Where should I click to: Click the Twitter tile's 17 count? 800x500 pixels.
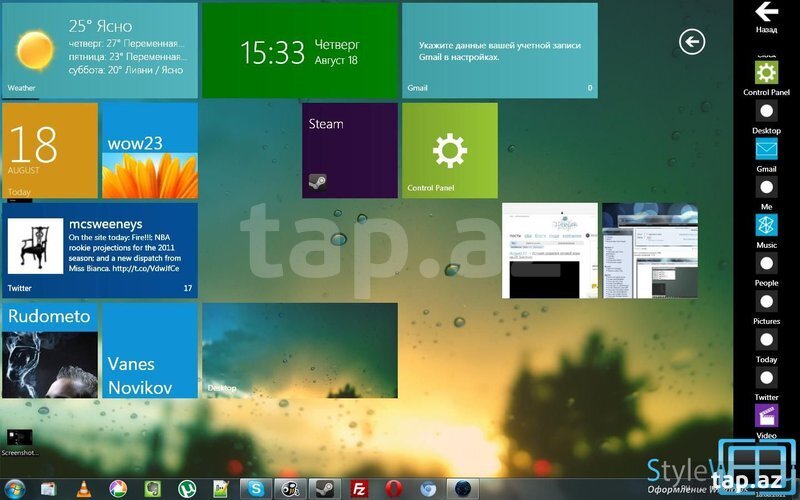(x=188, y=288)
